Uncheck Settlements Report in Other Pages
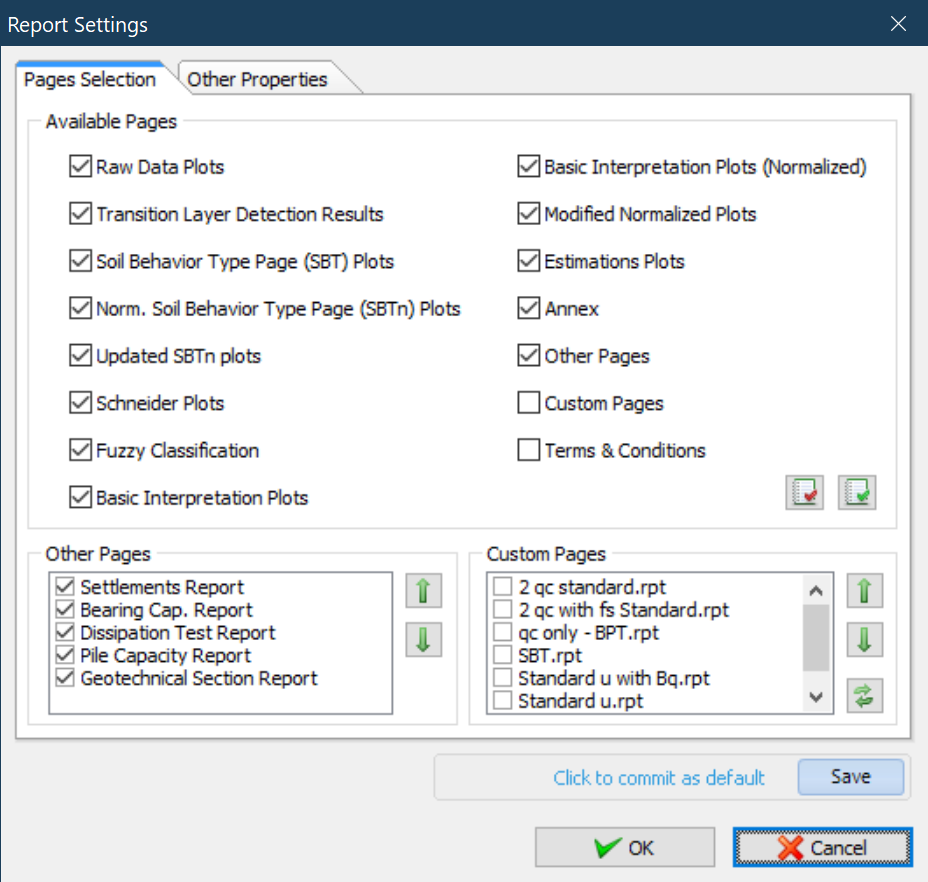This screenshot has height=882, width=928. pos(65,587)
